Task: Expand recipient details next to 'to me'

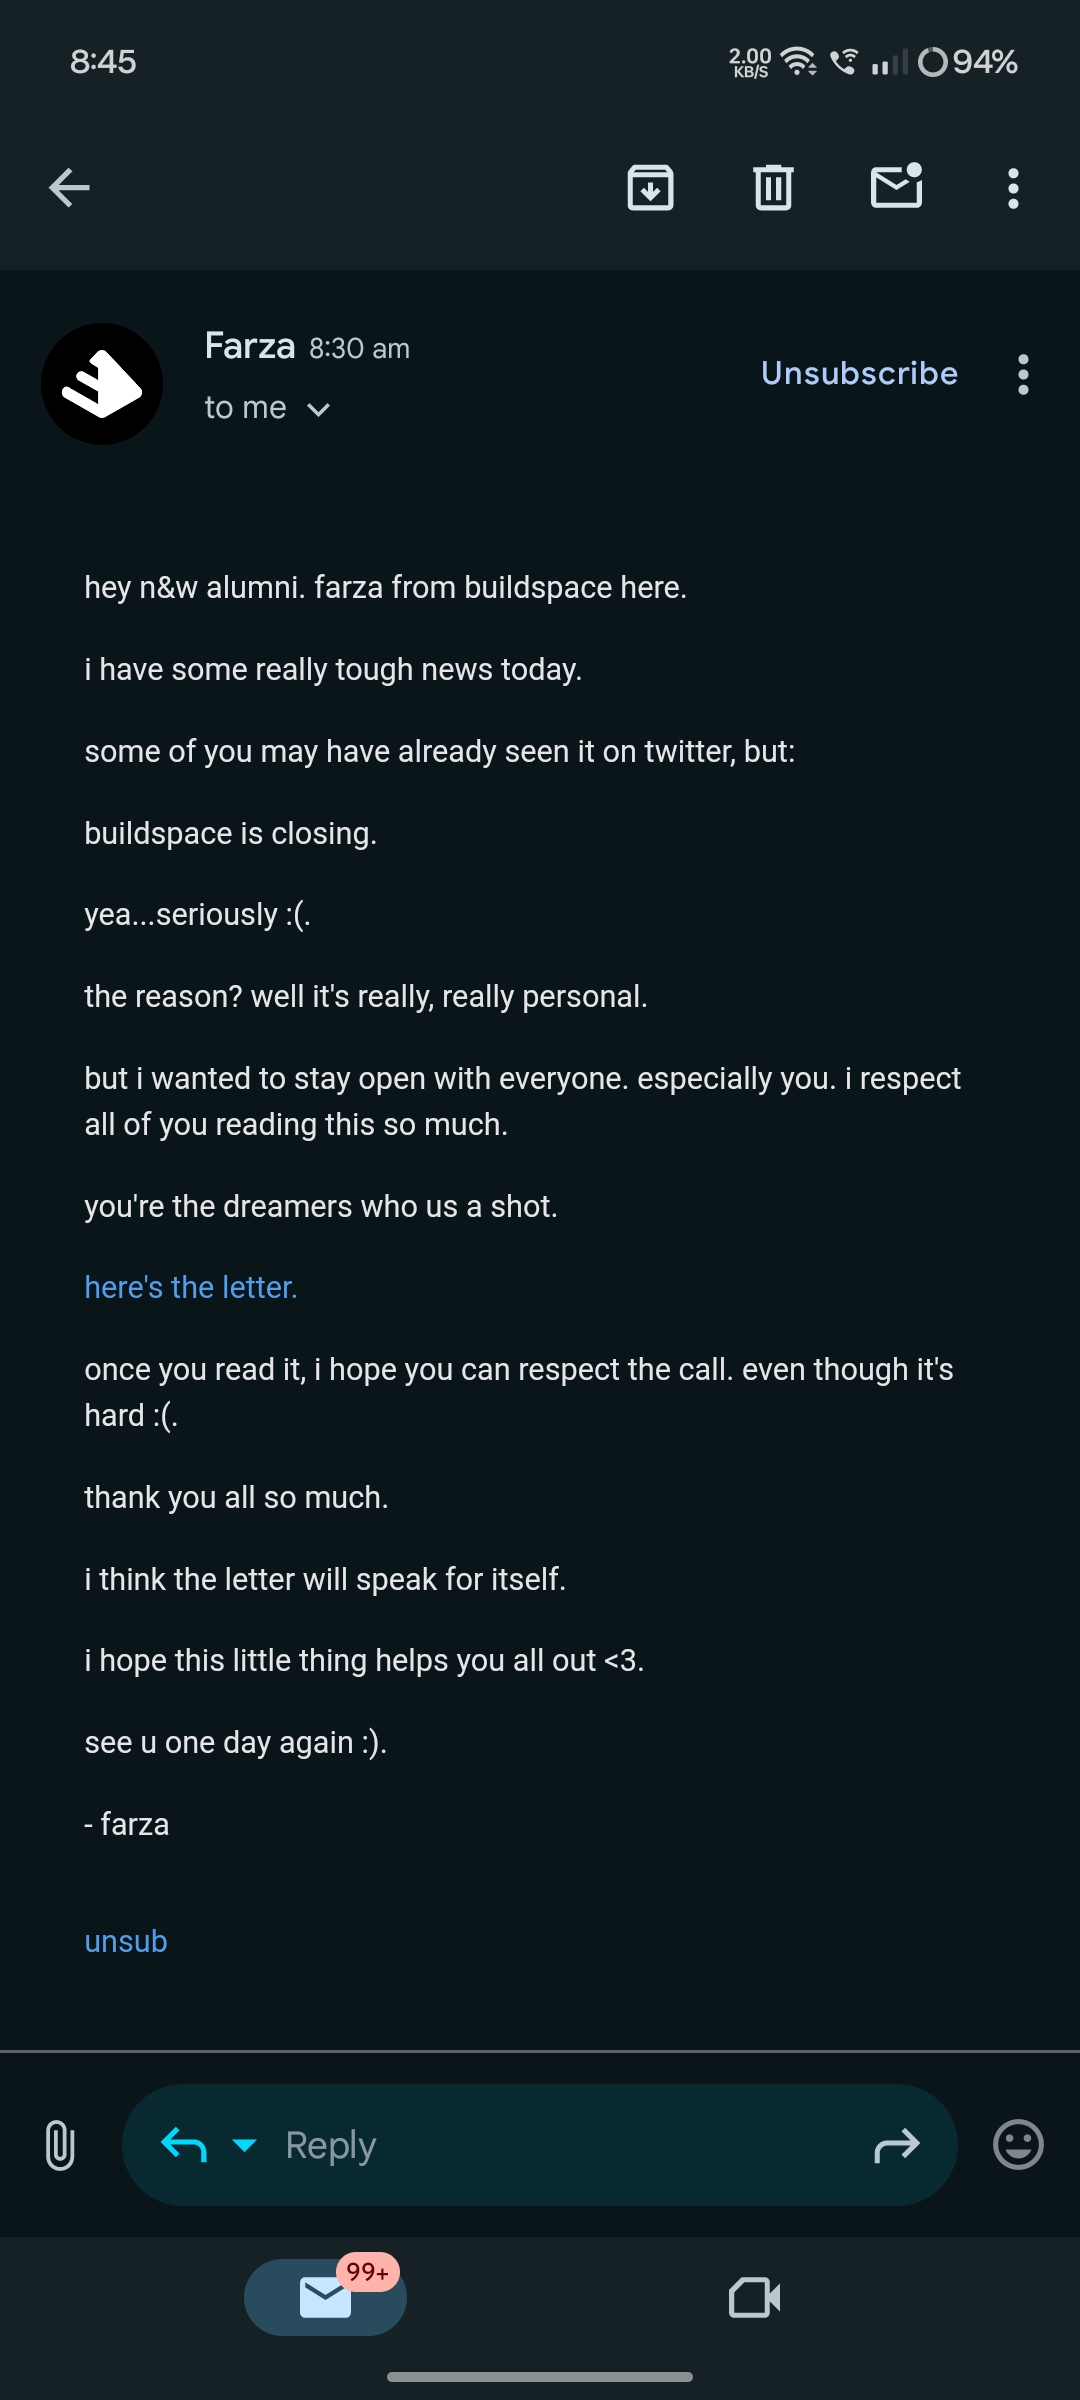Action: click(318, 409)
